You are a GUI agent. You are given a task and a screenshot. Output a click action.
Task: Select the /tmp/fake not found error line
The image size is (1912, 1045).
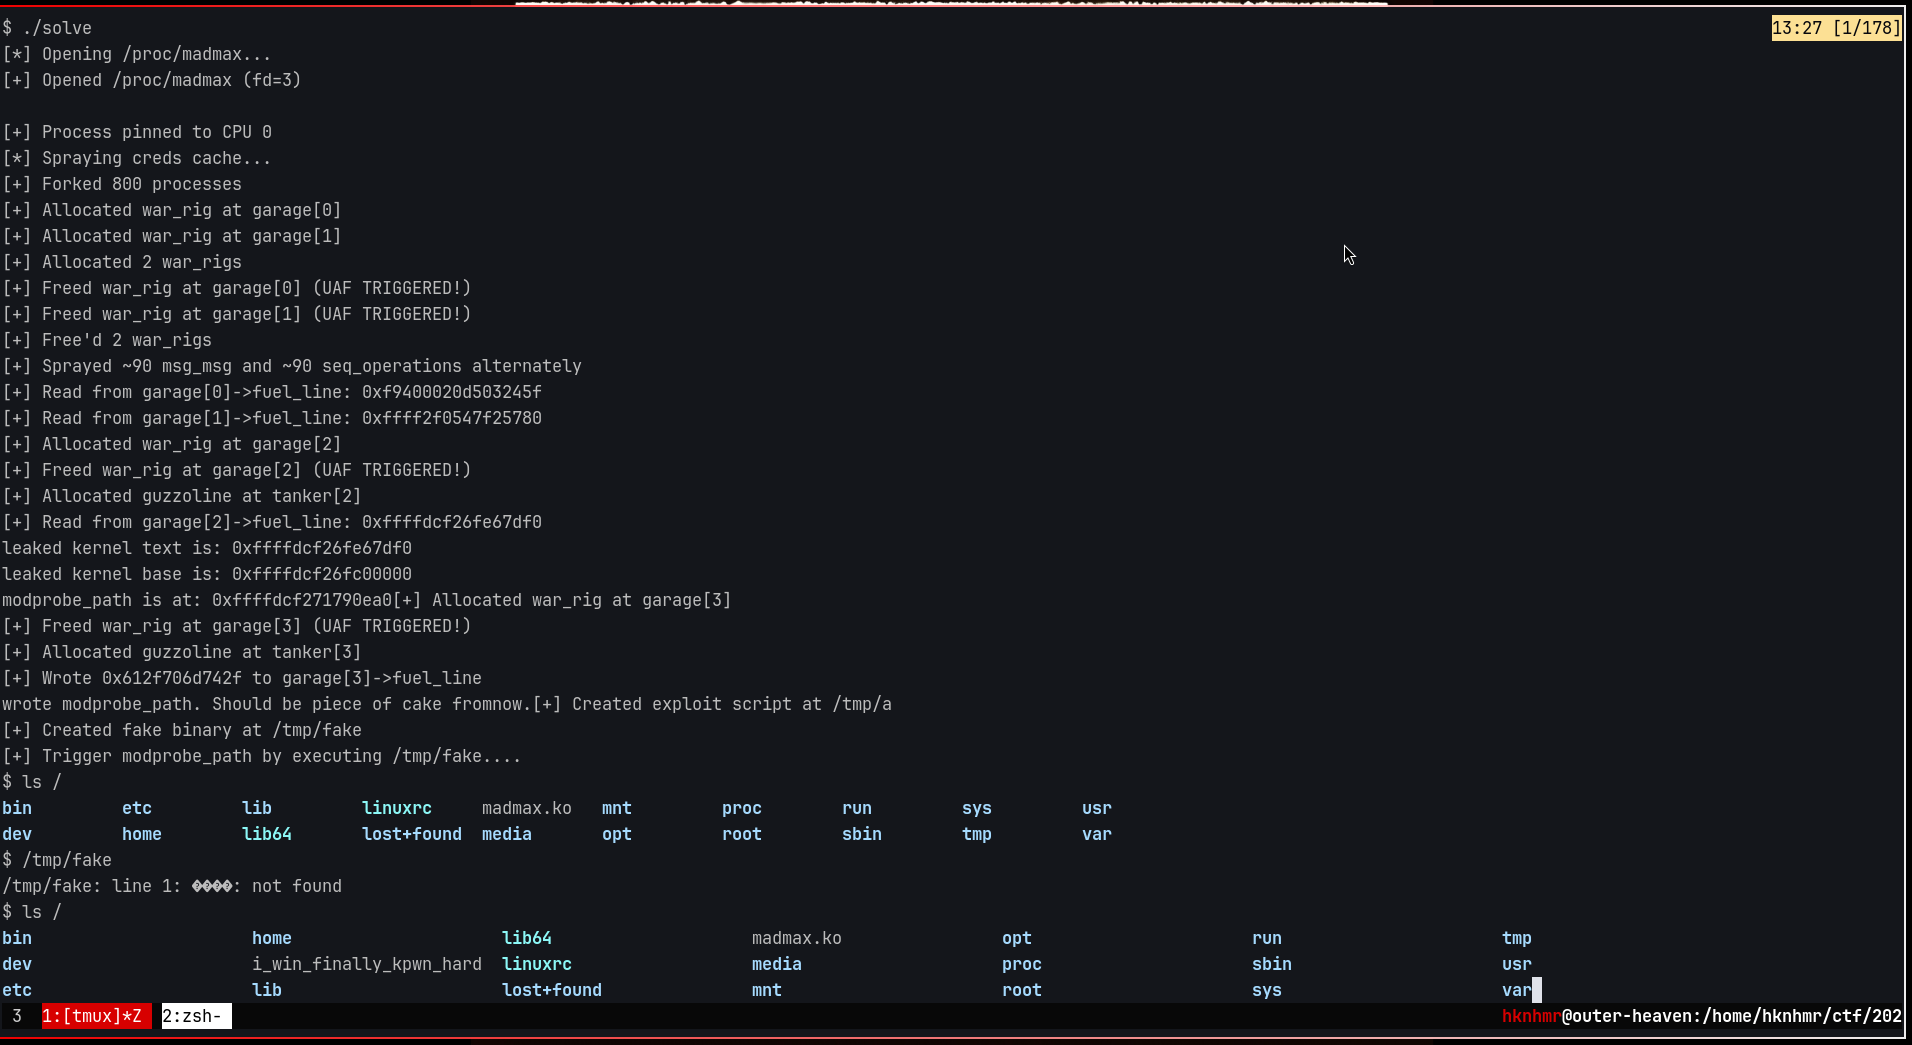click(x=171, y=886)
